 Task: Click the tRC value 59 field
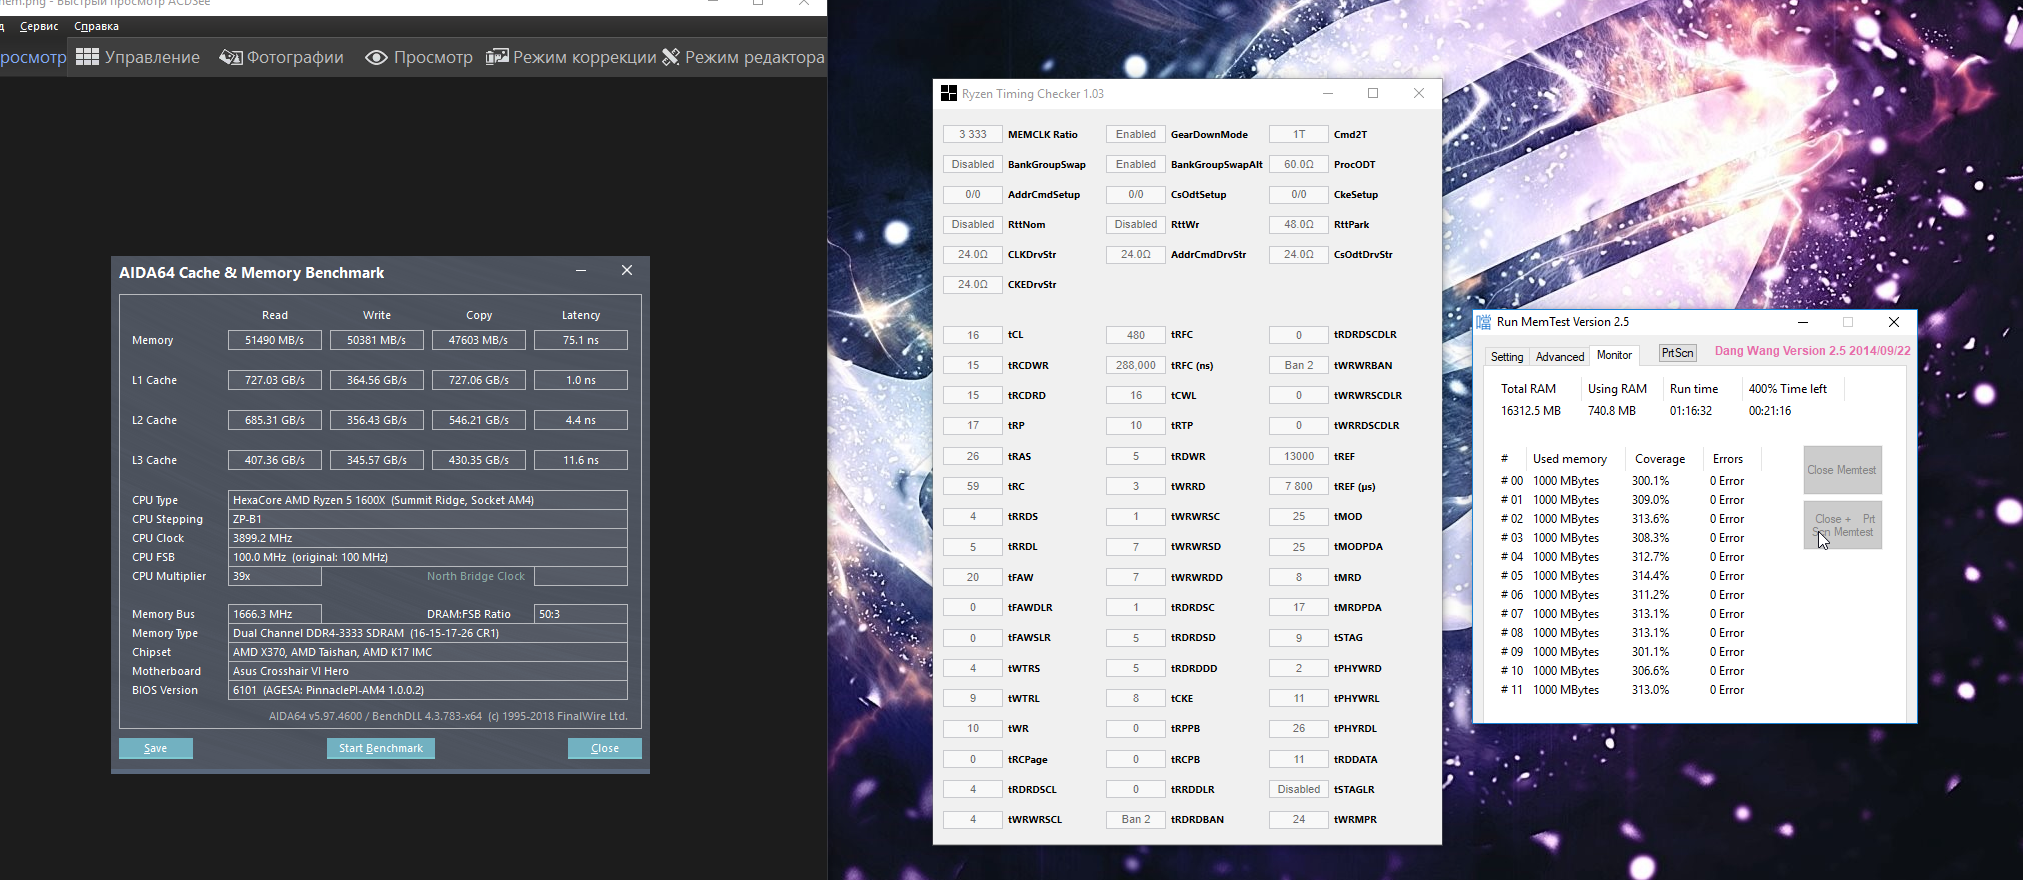click(972, 486)
